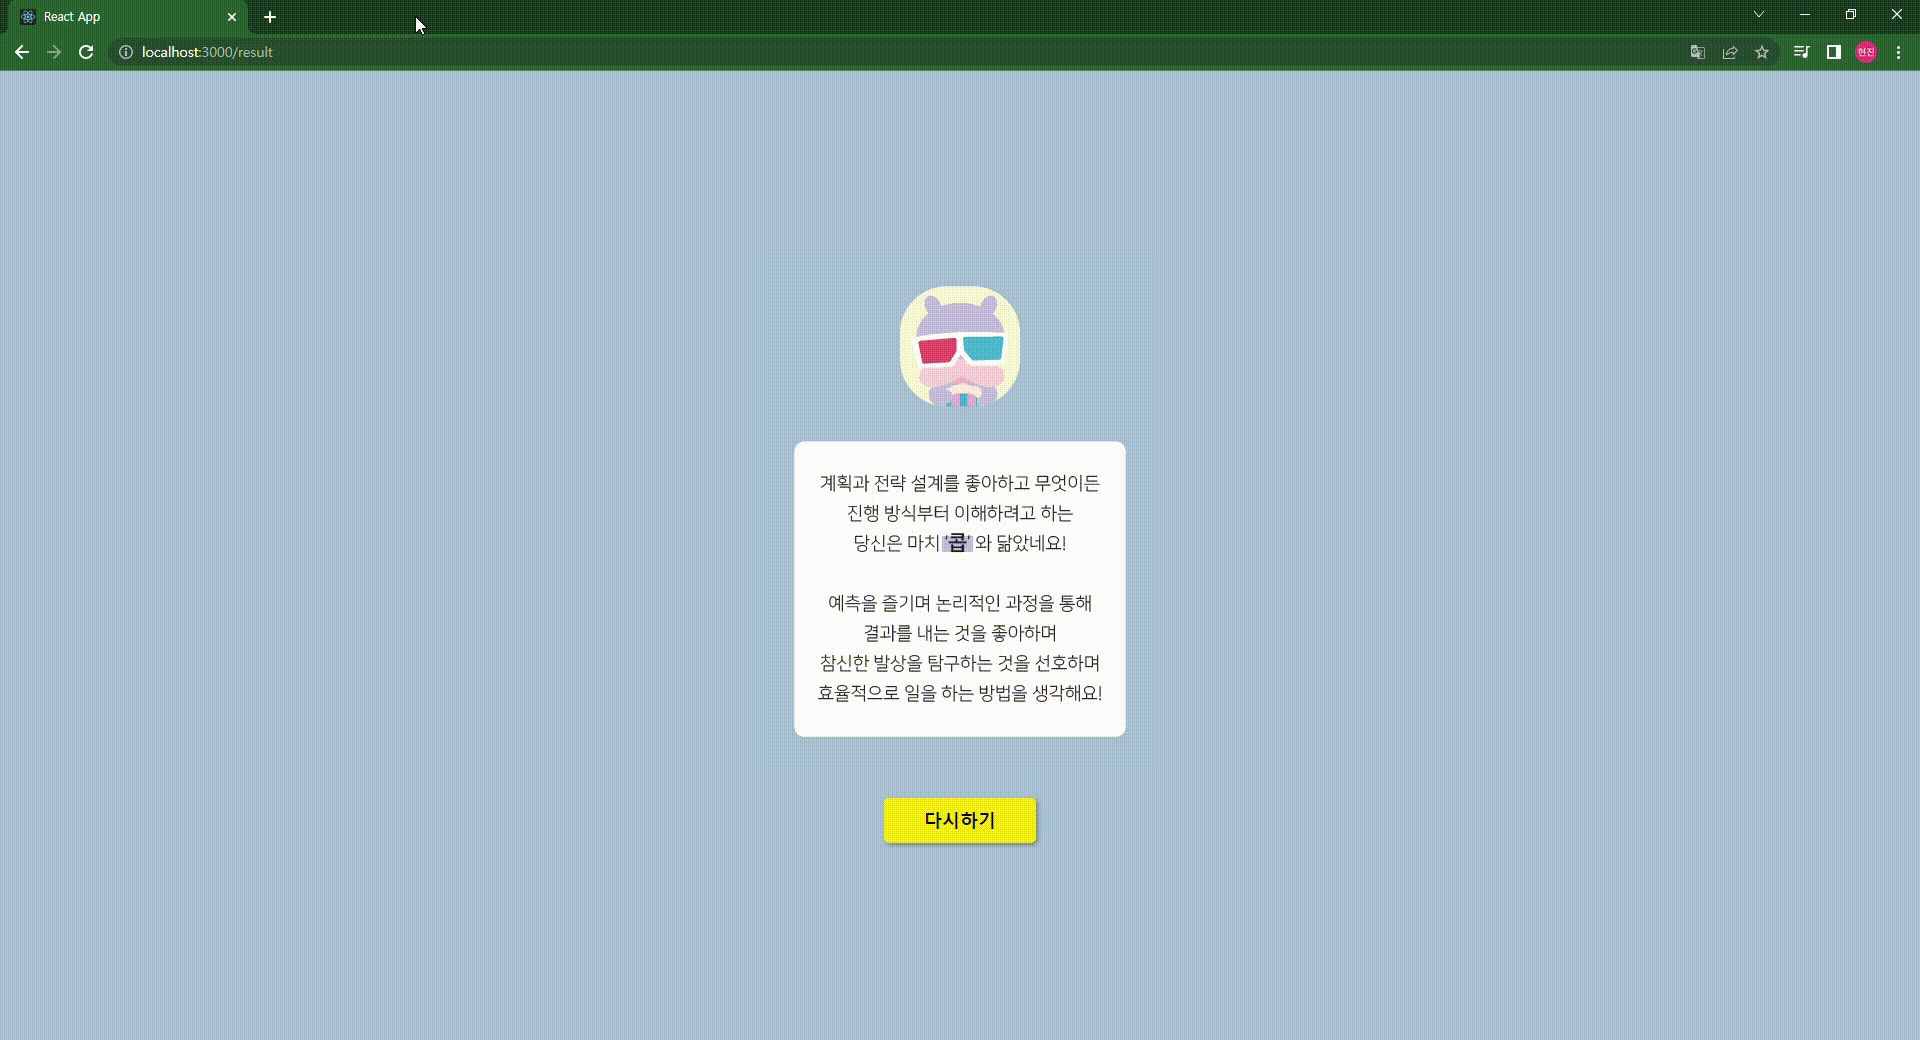Reload the localhost result page
Screen dimensions: 1920x1040
click(x=86, y=52)
